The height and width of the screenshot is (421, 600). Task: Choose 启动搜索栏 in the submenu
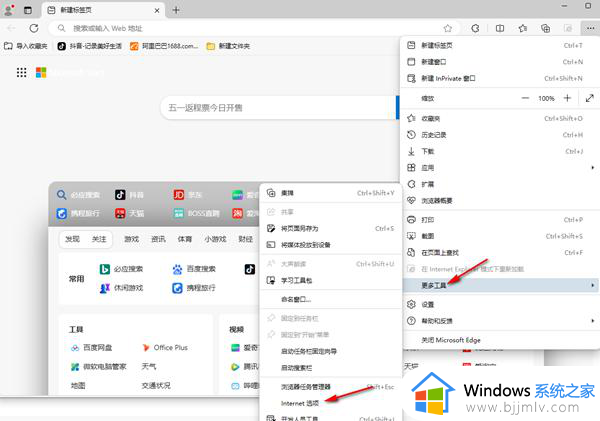point(331,368)
